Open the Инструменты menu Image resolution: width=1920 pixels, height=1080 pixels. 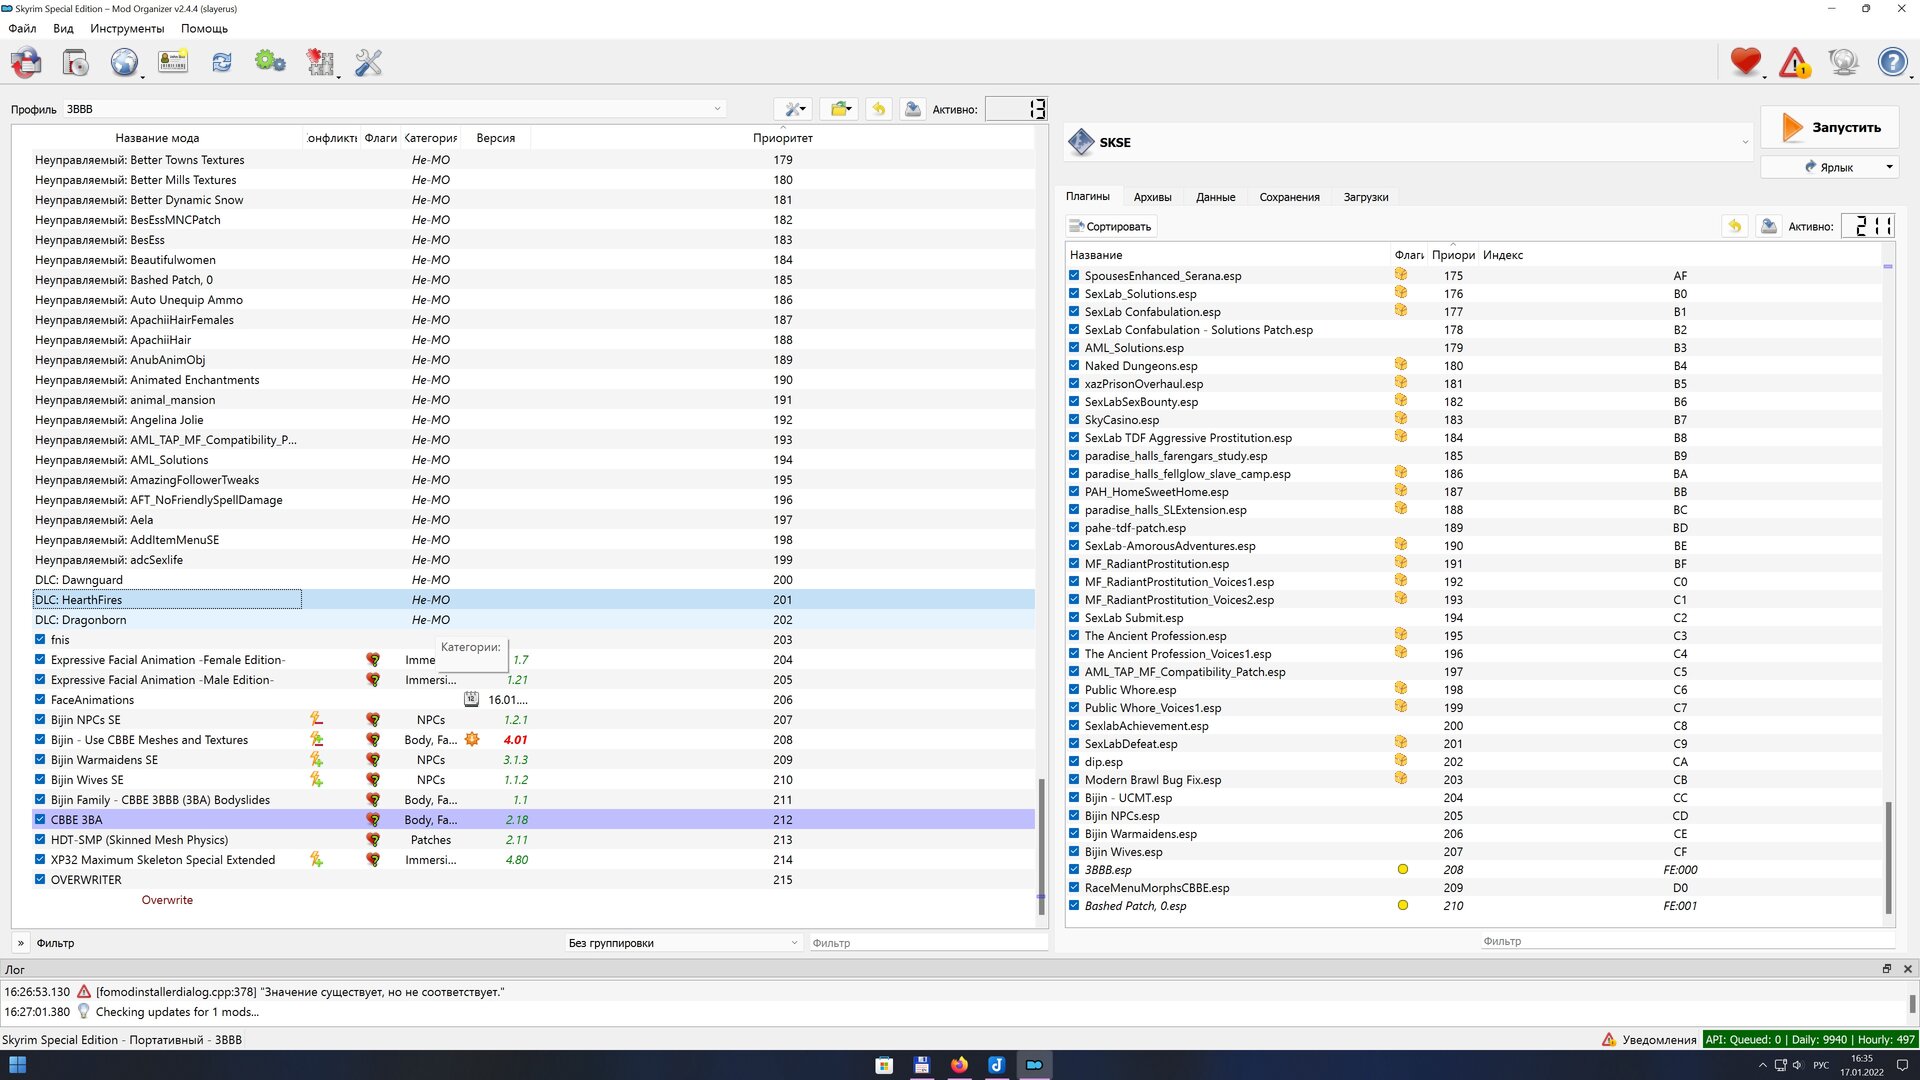point(126,28)
